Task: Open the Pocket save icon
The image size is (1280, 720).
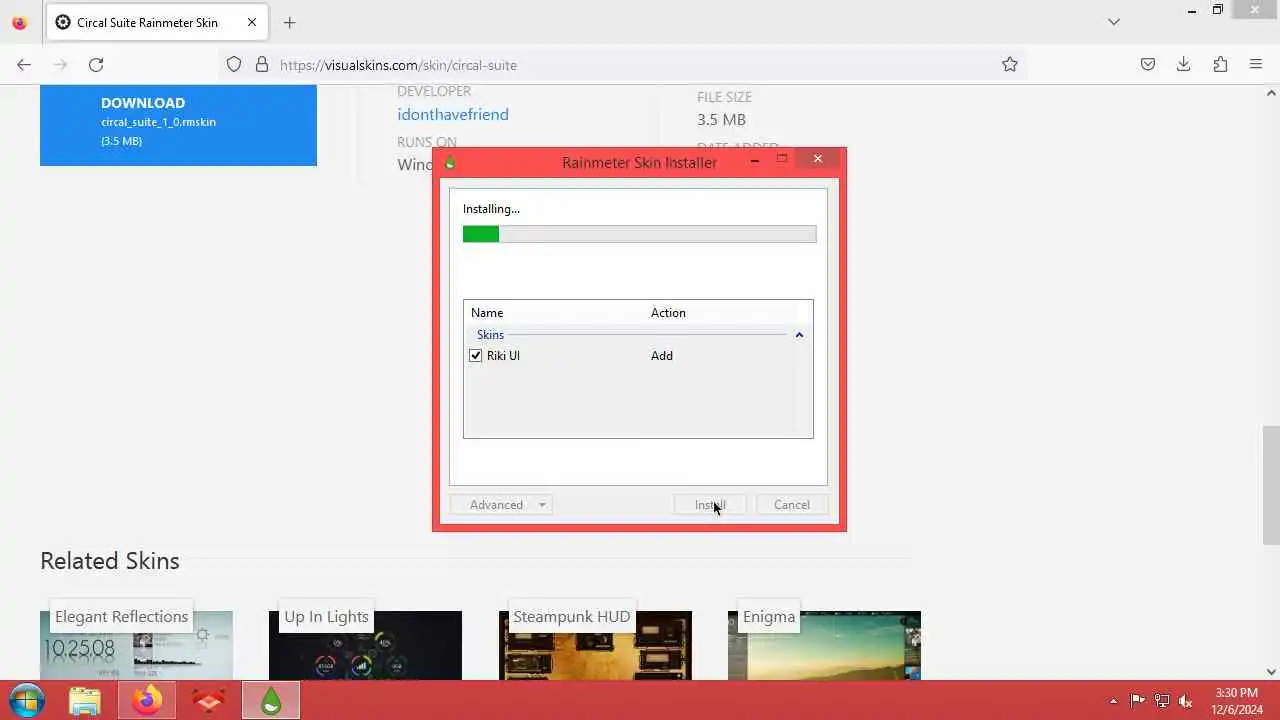Action: pyautogui.click(x=1148, y=64)
